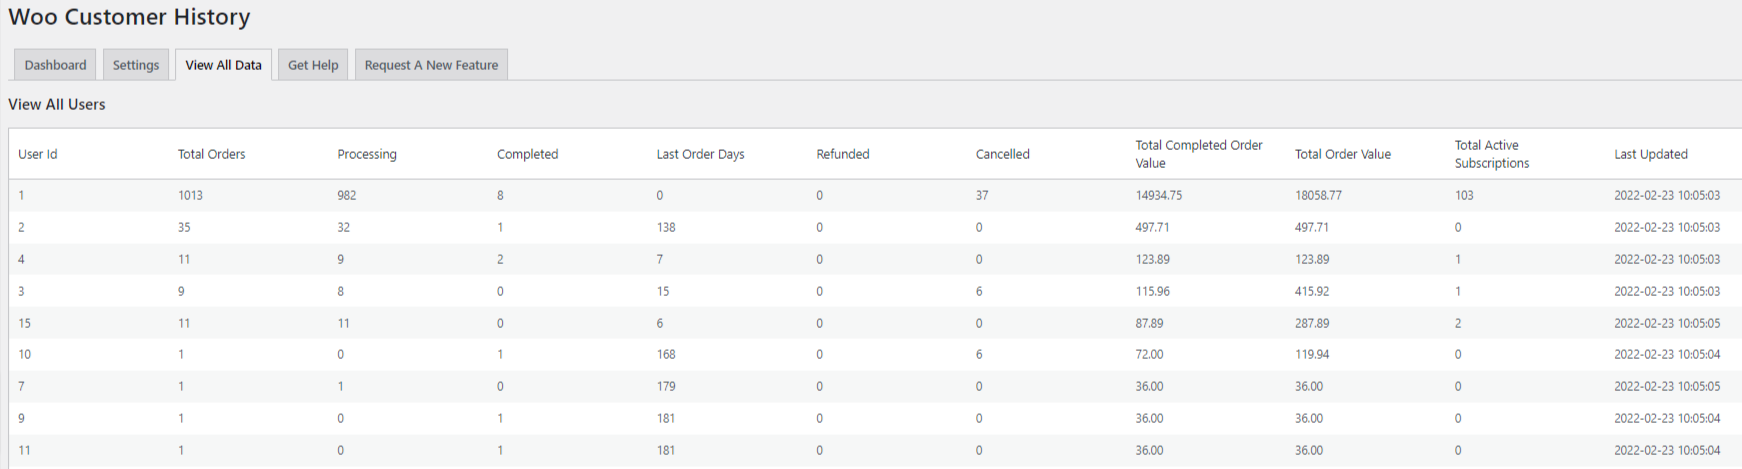
Task: Click last order days value 179
Action: pos(666,386)
